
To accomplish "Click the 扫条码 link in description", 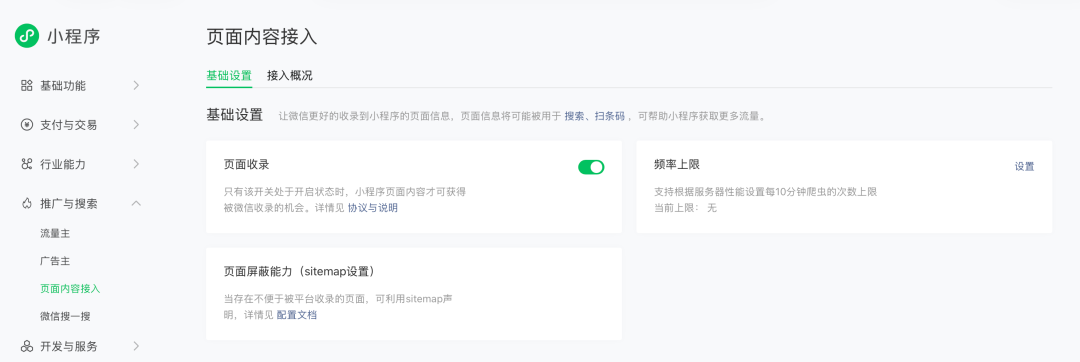I will pyautogui.click(x=610, y=116).
